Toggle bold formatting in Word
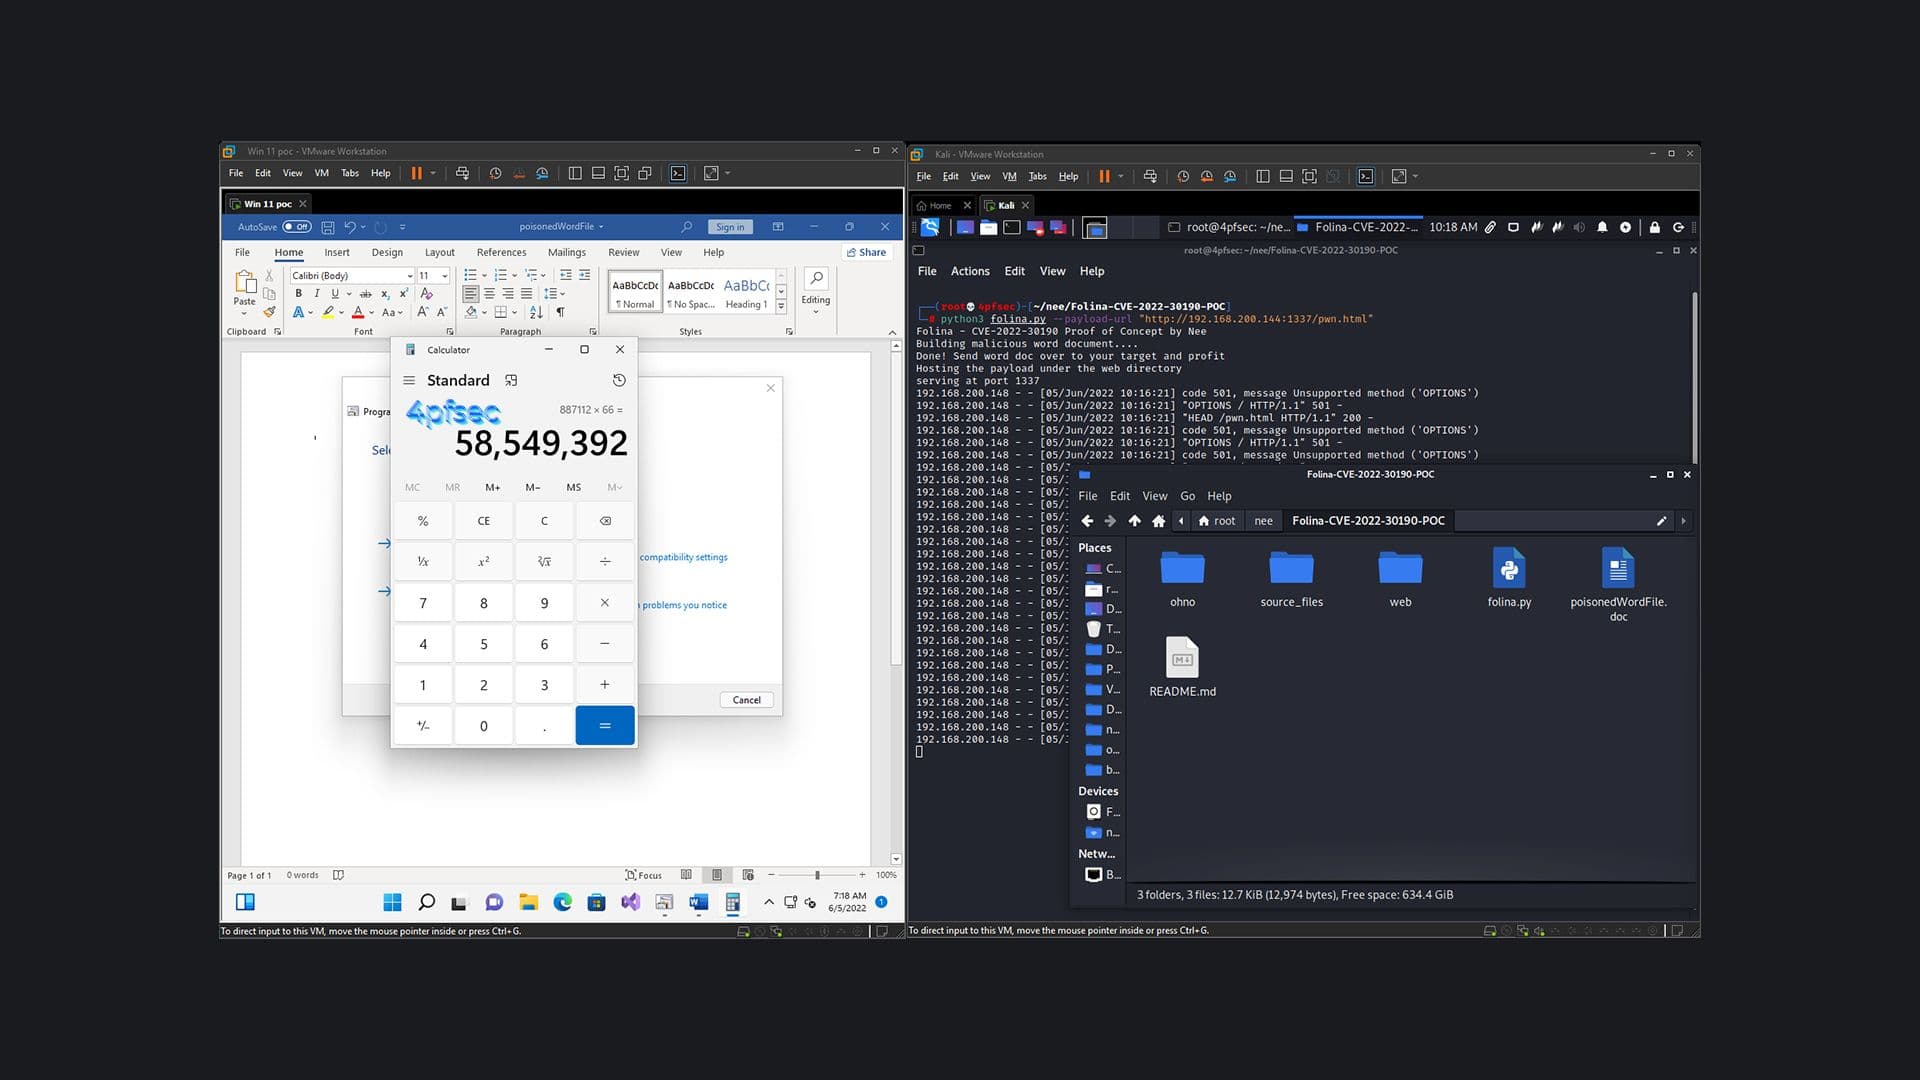 tap(297, 292)
